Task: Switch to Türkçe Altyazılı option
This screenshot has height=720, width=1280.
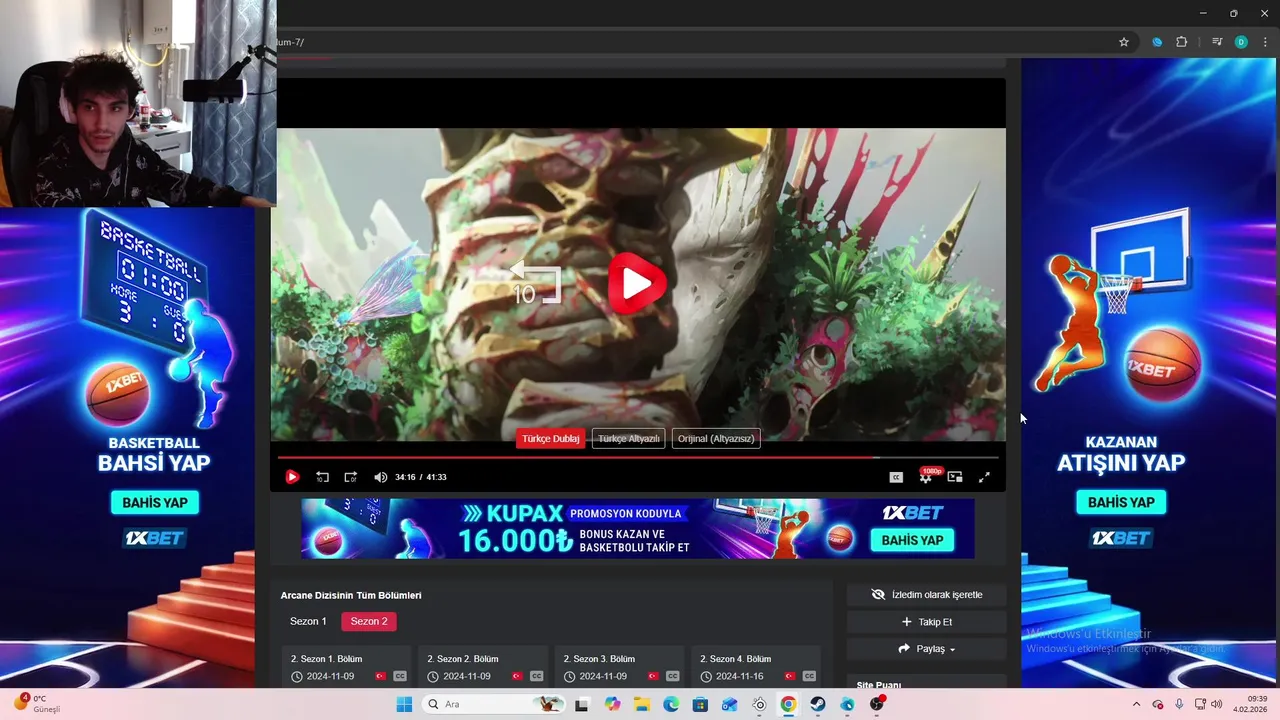Action: [628, 438]
